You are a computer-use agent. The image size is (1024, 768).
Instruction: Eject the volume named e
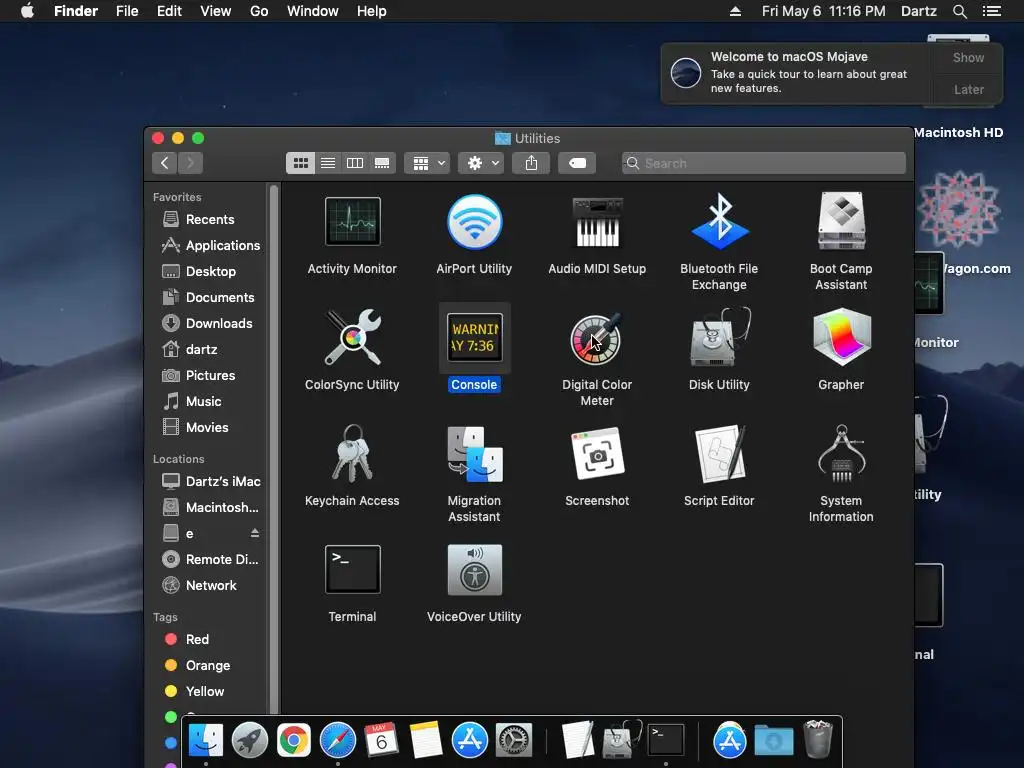click(255, 534)
